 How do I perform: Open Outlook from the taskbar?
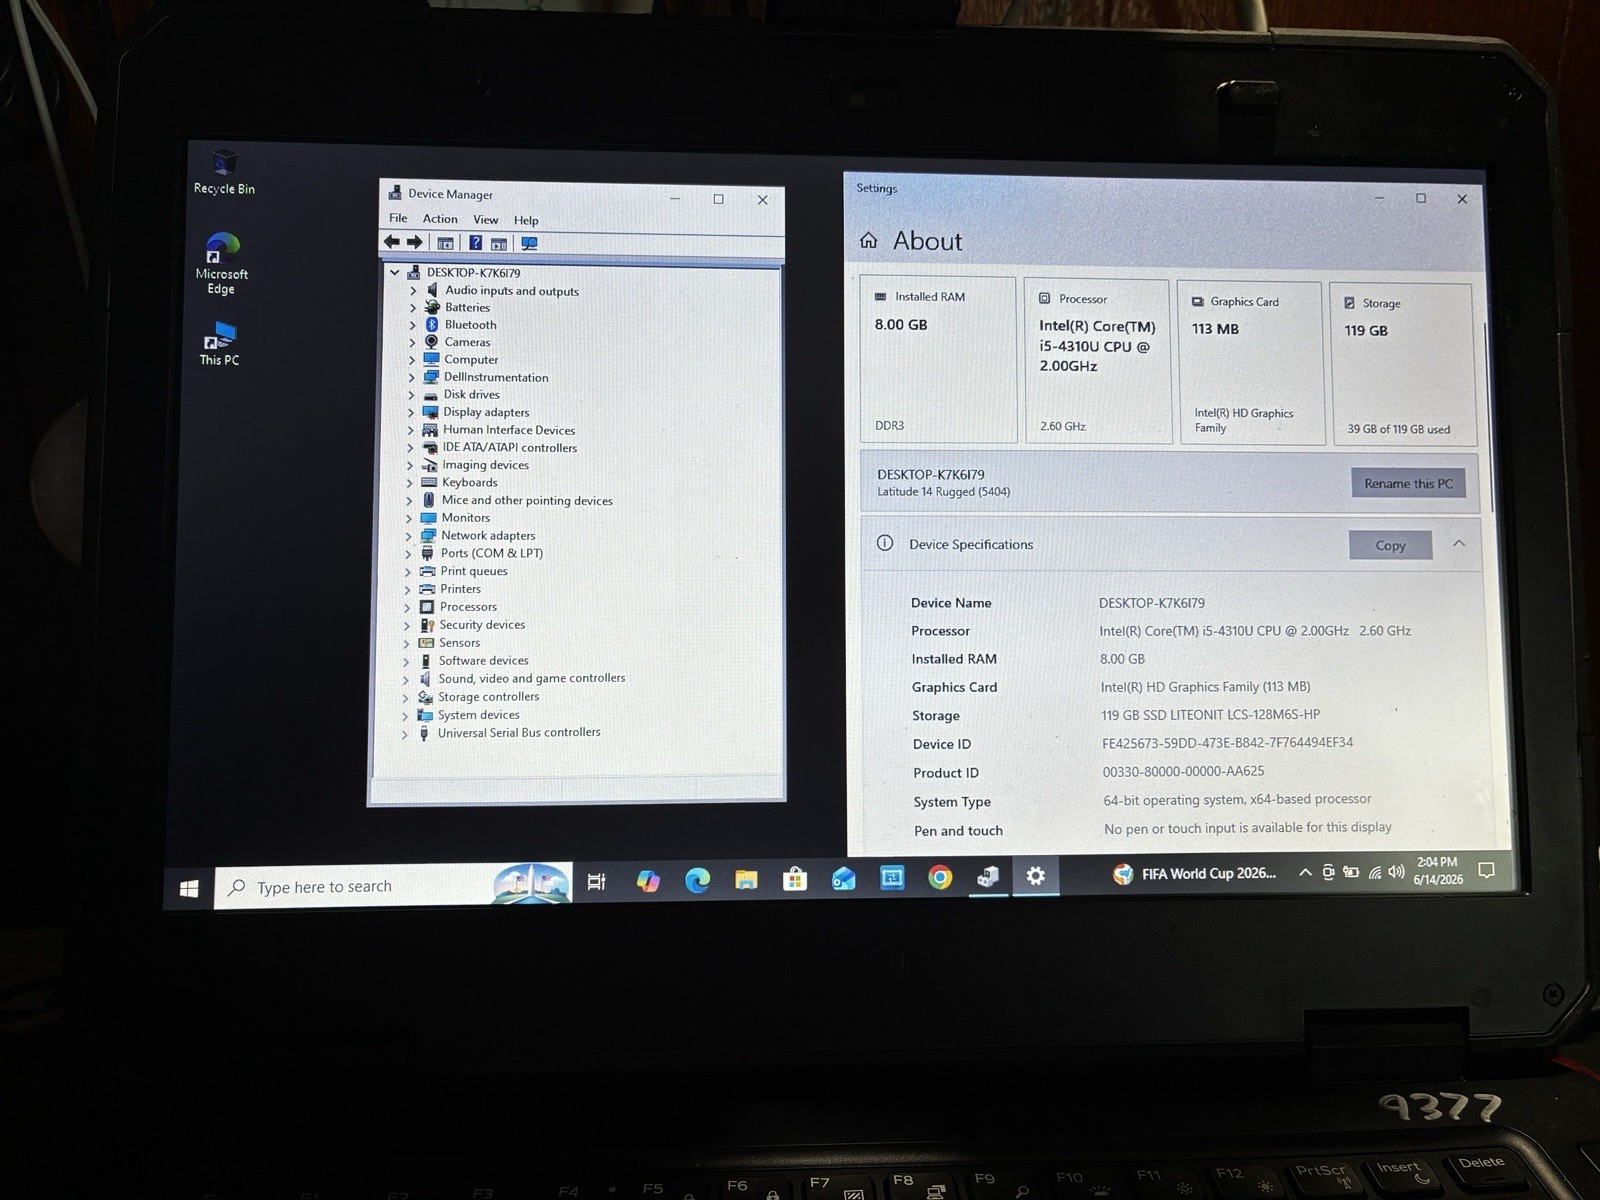[x=843, y=878]
